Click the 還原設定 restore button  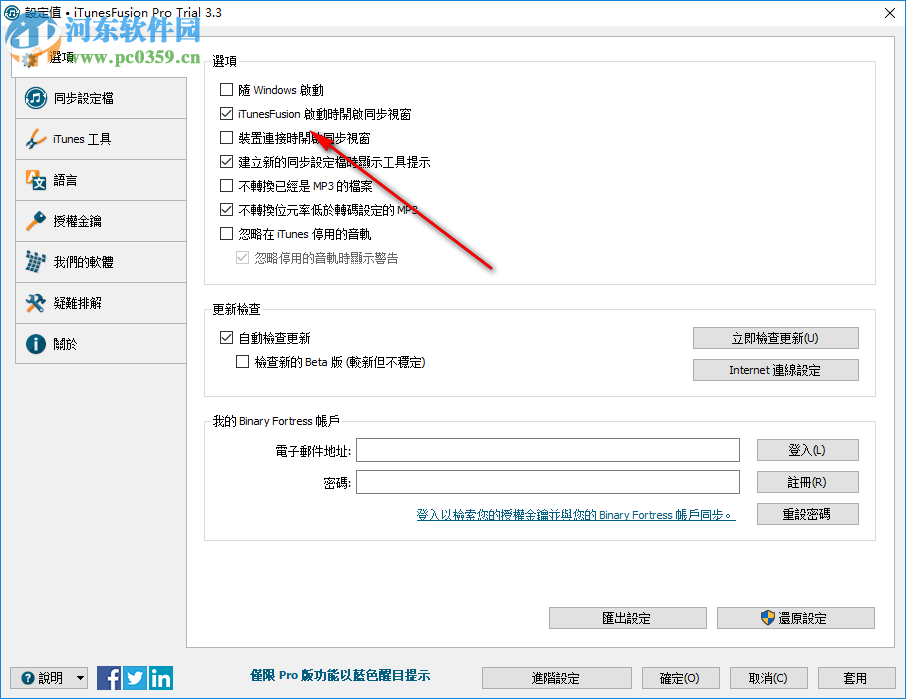[x=796, y=618]
